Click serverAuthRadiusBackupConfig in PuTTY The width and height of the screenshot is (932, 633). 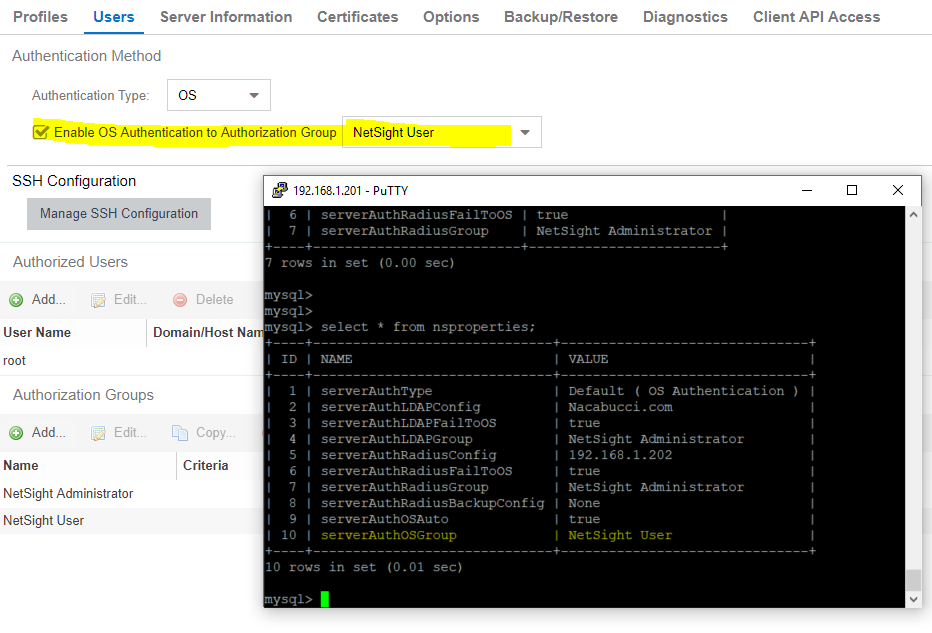coord(433,503)
